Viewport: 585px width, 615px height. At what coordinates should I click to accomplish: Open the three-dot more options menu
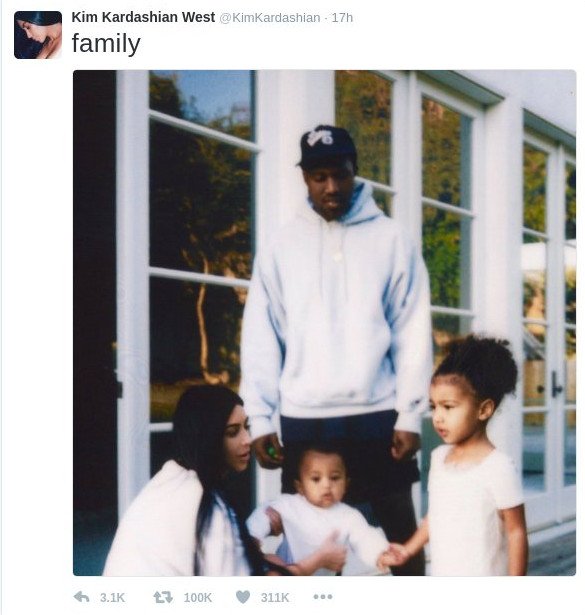323,597
